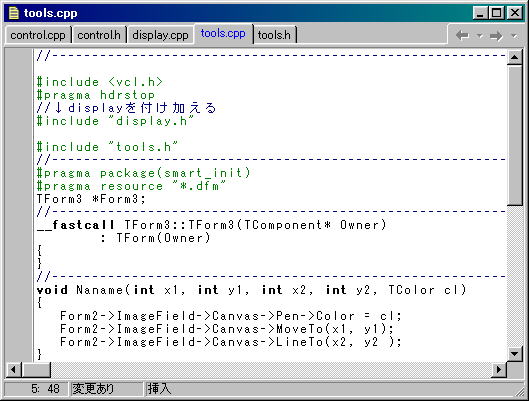Click the horizontal scrollbar right arrow
This screenshot has width=529, height=401.
tap(499, 370)
